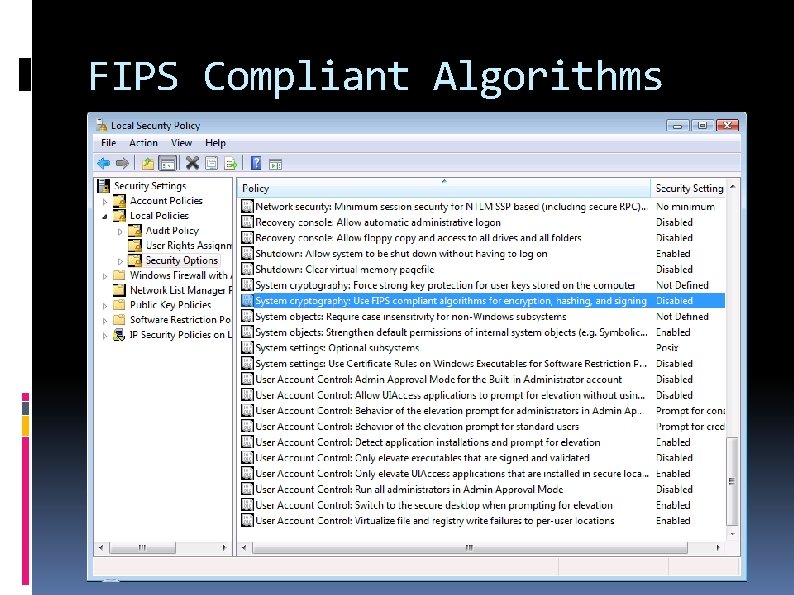The image size is (794, 595).
Task: Click the Export List toolbar icon
Action: coord(230,164)
